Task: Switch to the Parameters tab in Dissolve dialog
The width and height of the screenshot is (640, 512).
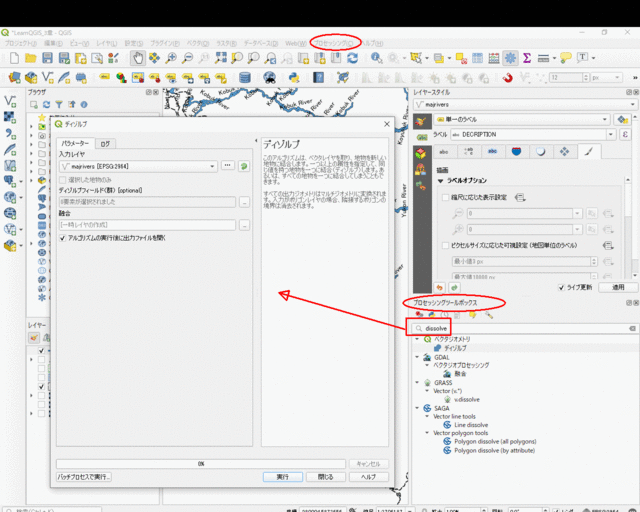Action: point(75,143)
